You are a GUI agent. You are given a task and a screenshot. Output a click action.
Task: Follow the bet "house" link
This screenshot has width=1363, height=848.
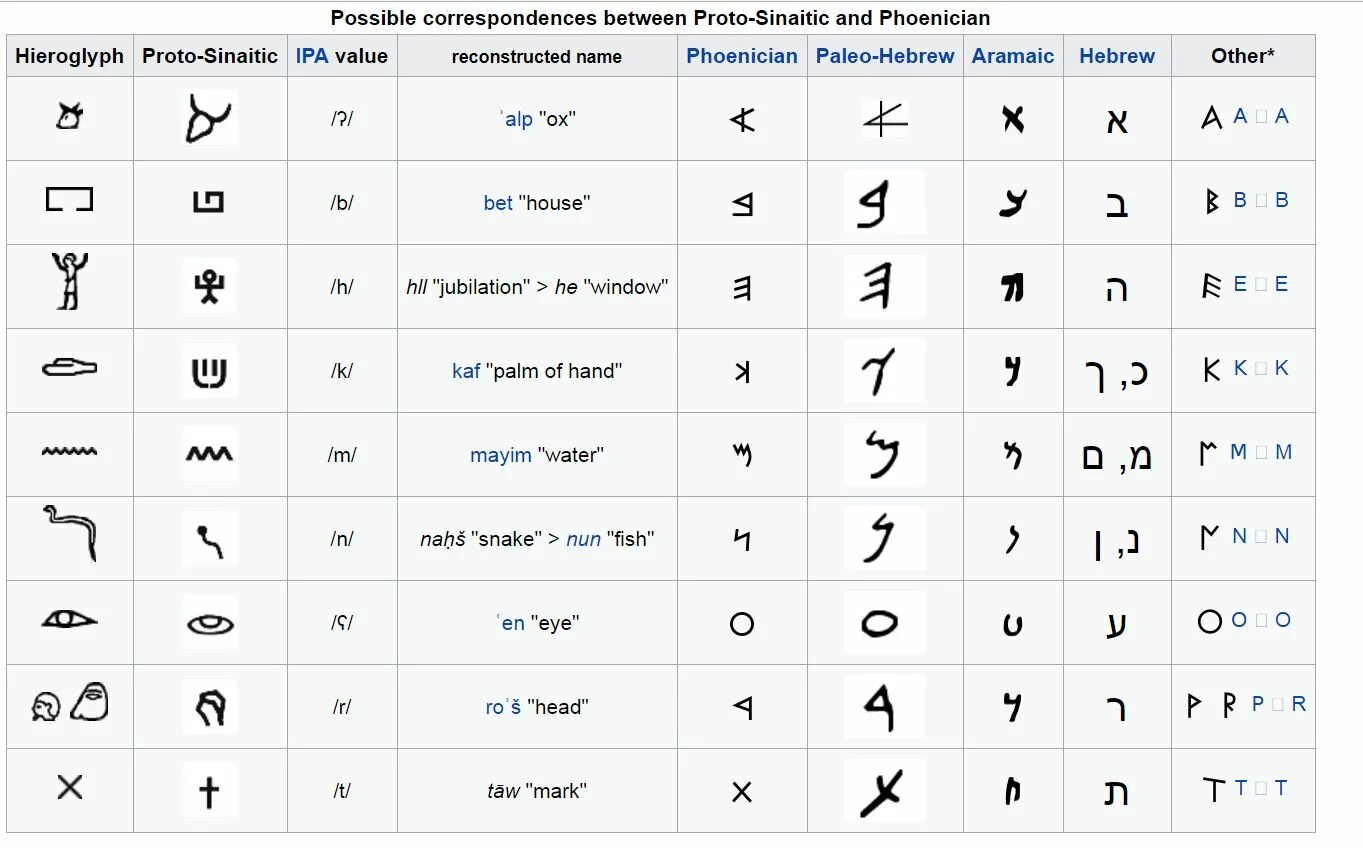click(x=498, y=203)
